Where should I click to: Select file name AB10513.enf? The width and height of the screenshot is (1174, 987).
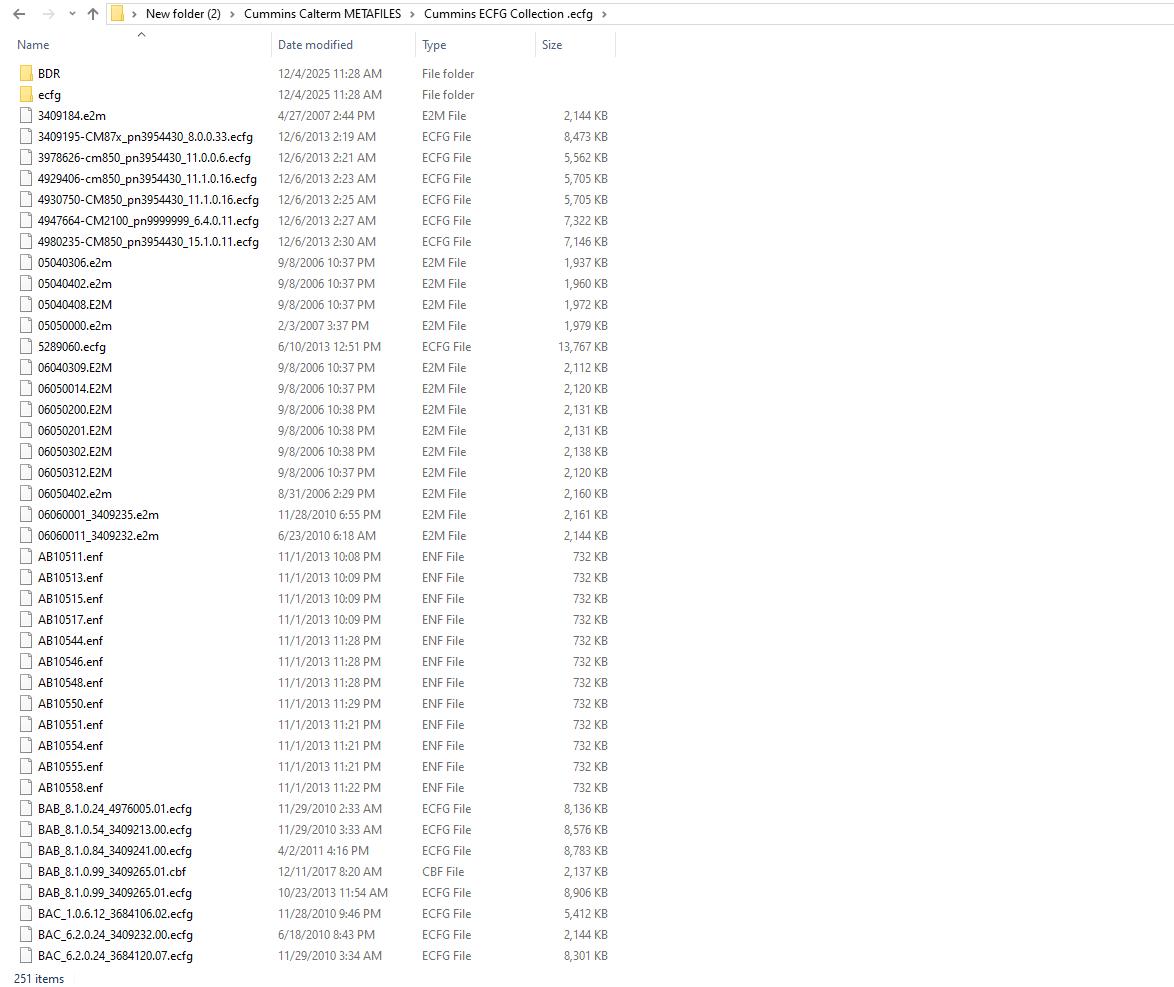(x=70, y=577)
